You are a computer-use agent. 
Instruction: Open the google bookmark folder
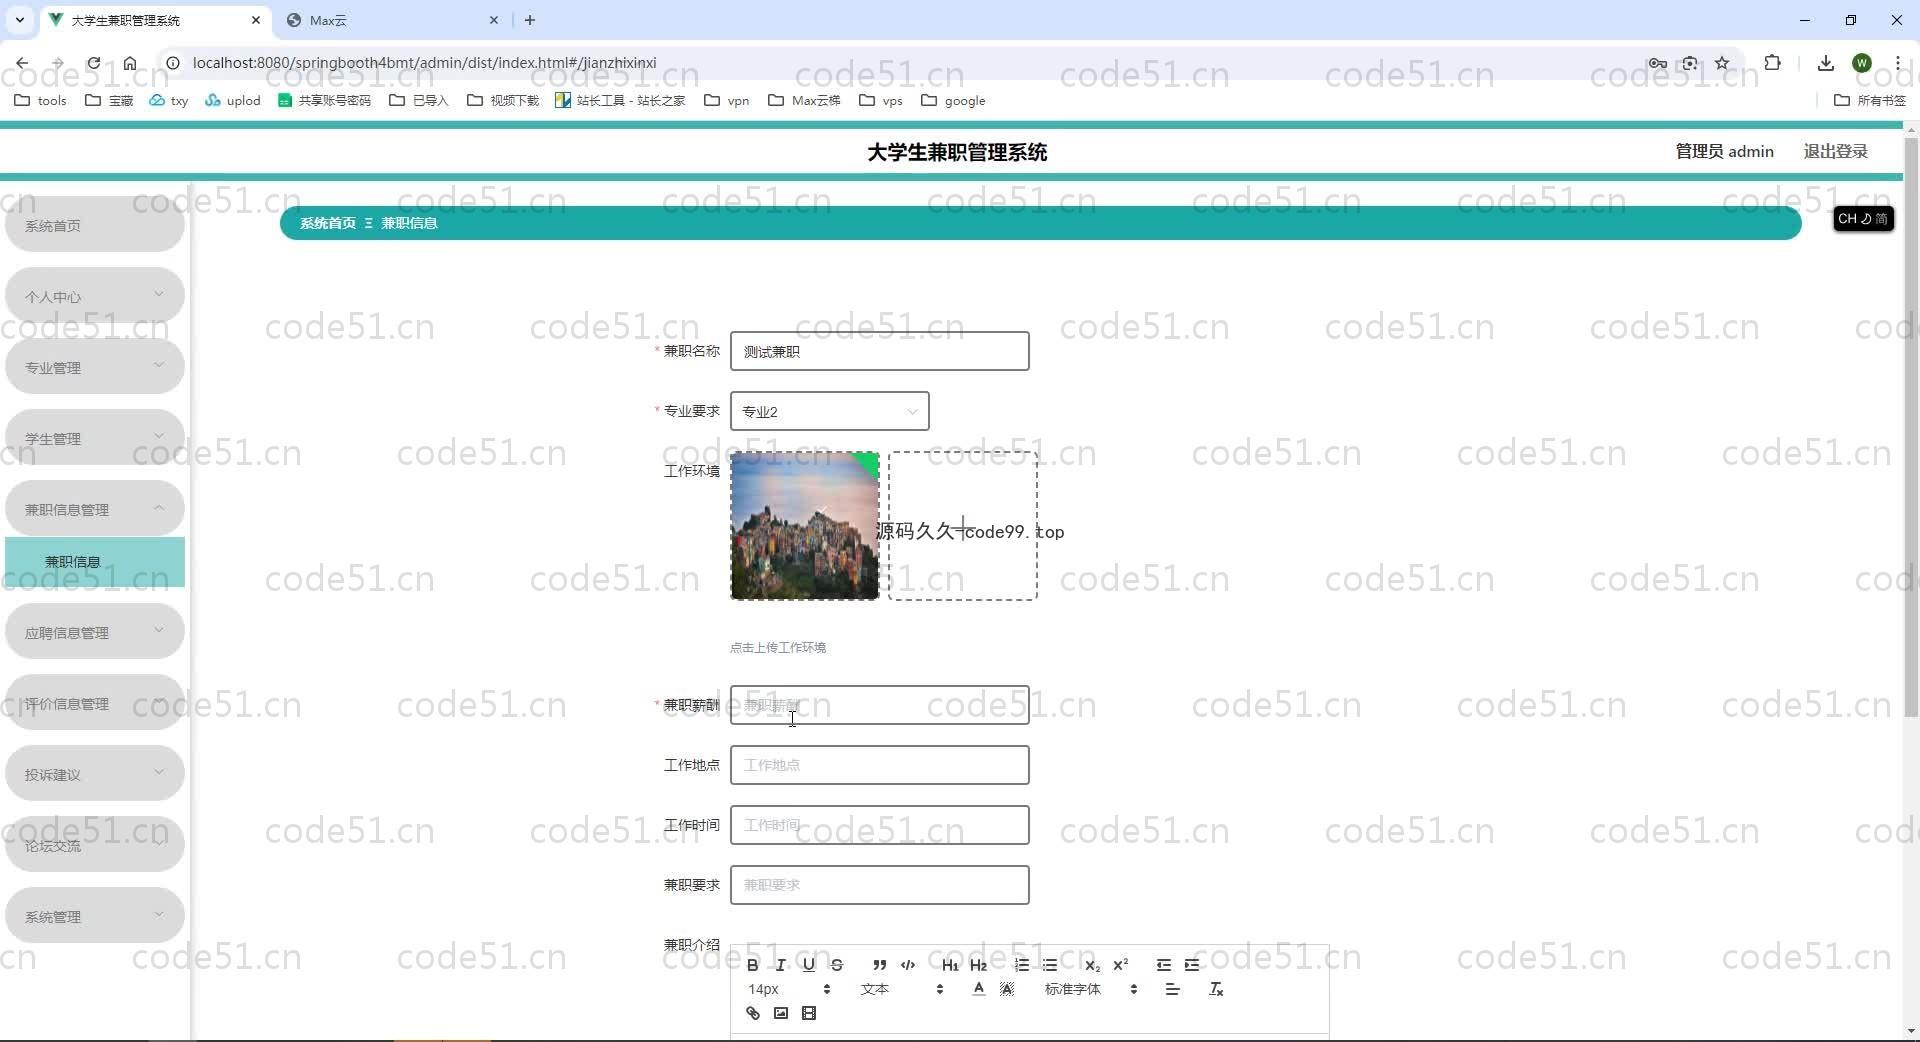[953, 100]
